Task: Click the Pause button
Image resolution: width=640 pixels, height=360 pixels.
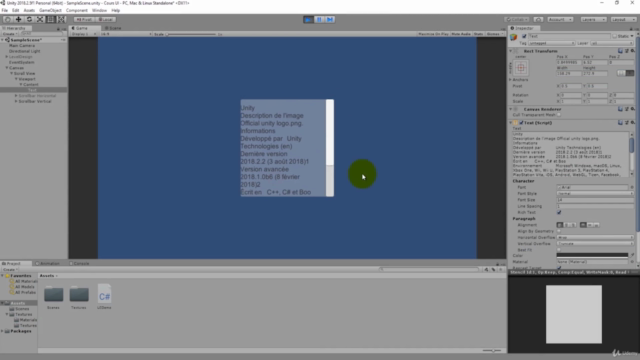Action: (x=319, y=19)
